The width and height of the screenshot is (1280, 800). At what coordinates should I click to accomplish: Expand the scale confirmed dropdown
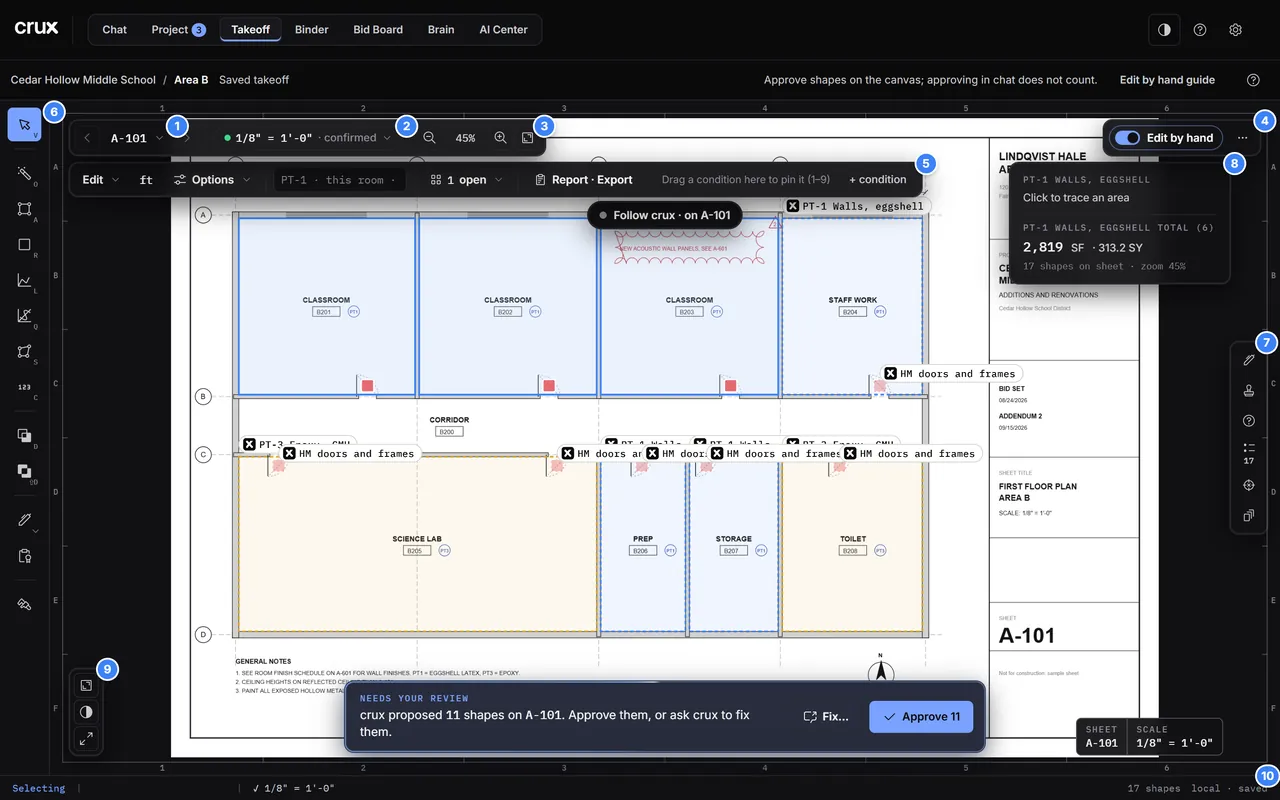tap(308, 138)
